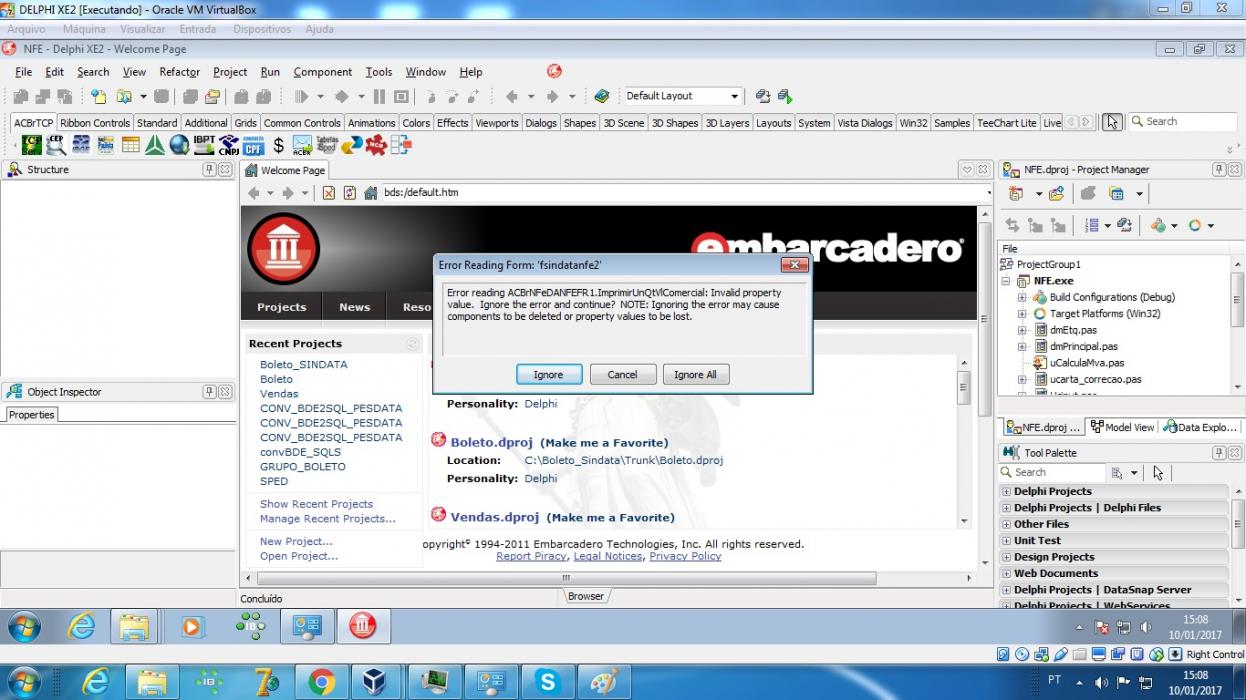Select uCalculaMva.pas in Project Manager
Screen dimensions: 1246x700
[1087, 363]
